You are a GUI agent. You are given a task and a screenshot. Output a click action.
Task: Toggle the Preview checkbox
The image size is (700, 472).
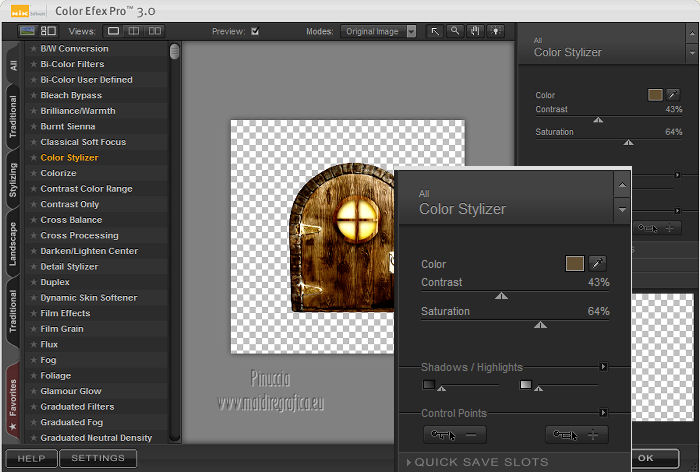tap(255, 31)
